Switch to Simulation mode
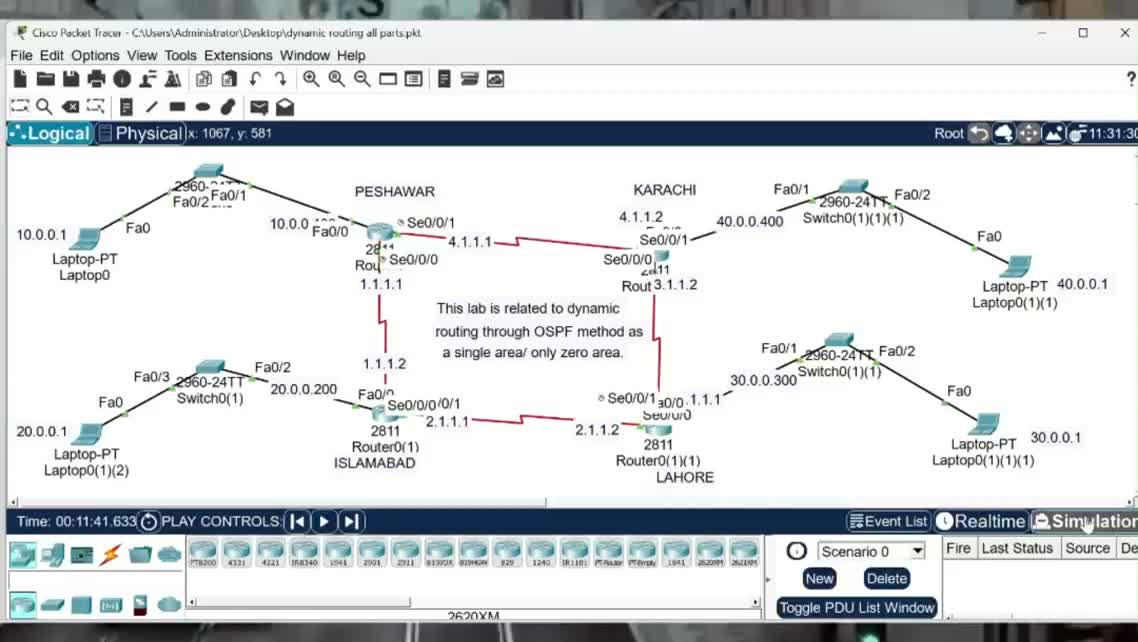This screenshot has width=1138, height=642. coord(1085,521)
